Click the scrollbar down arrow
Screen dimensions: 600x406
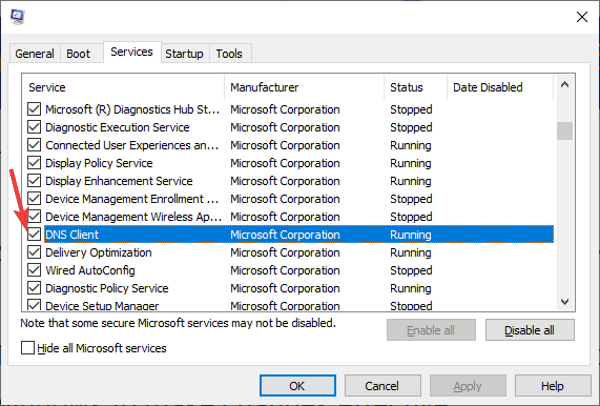[x=565, y=301]
